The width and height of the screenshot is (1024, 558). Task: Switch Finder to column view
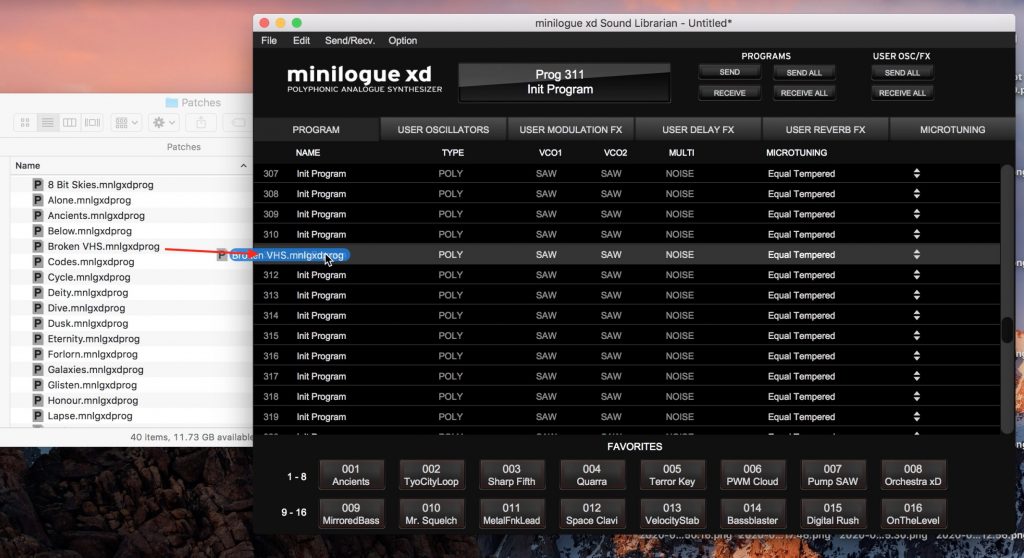(69, 122)
